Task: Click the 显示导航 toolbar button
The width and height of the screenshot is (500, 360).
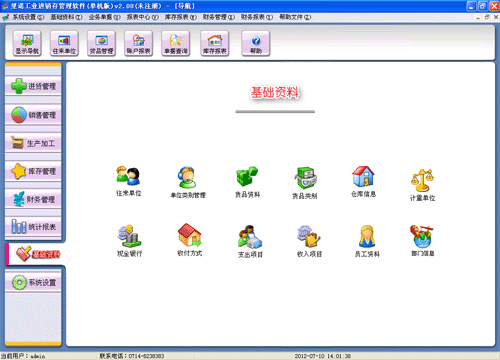Action: (27, 43)
